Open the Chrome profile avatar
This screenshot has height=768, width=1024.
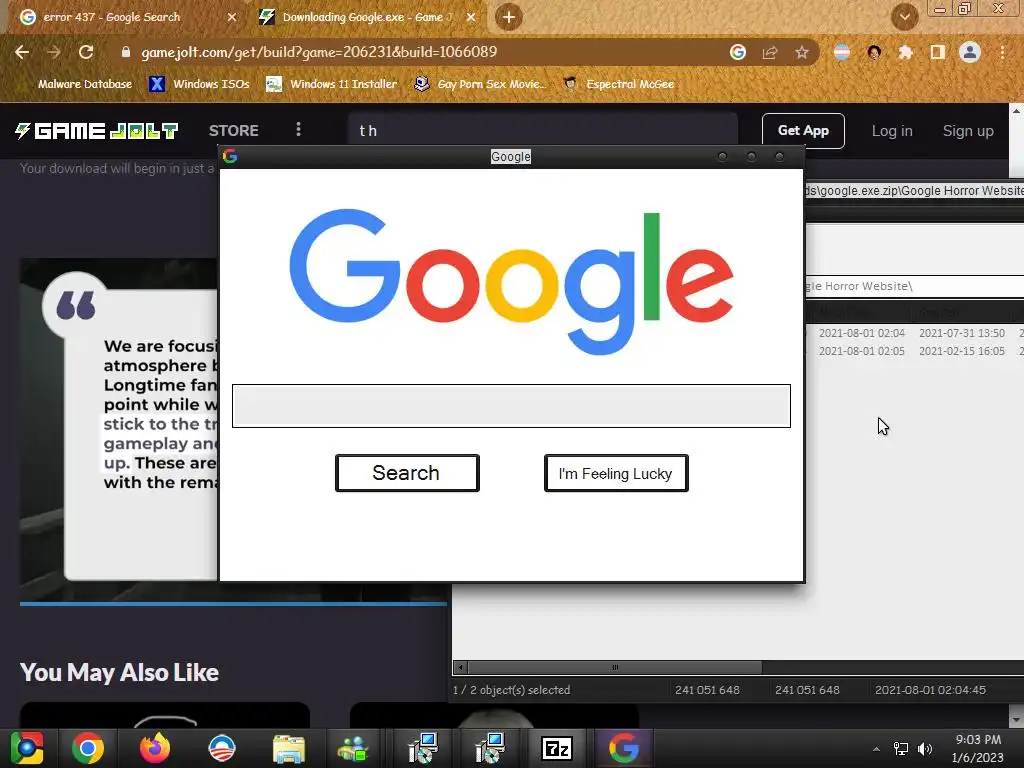click(970, 52)
